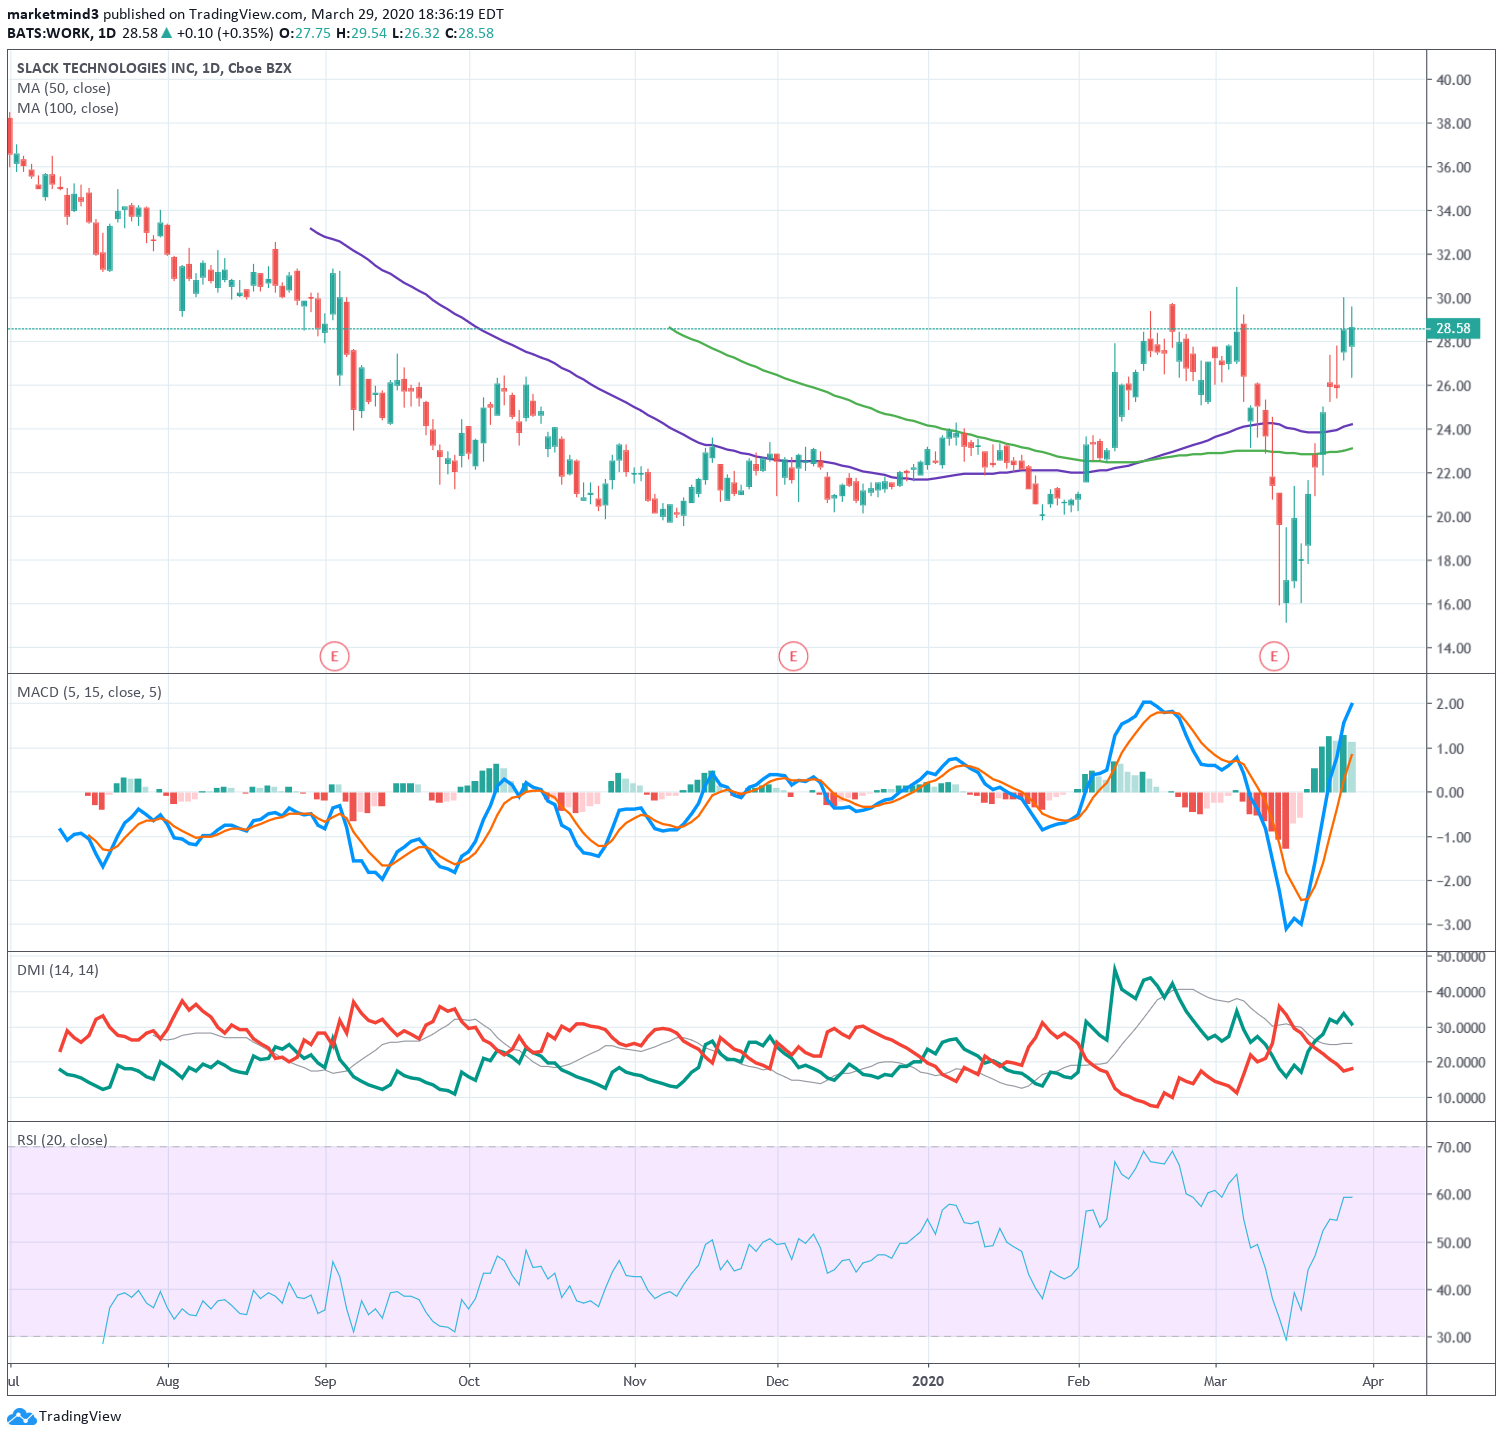Select the MA (100, close) indicator label
Screen dimensions: 1503x1437
click(68, 108)
